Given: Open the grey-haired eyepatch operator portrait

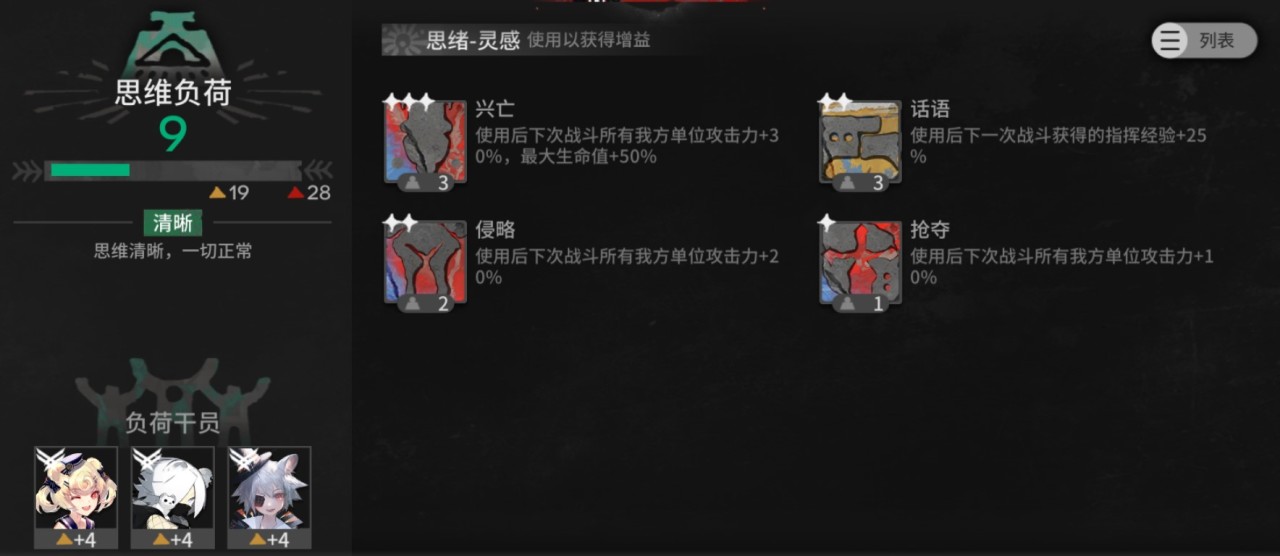Looking at the screenshot, I should pyautogui.click(x=269, y=498).
